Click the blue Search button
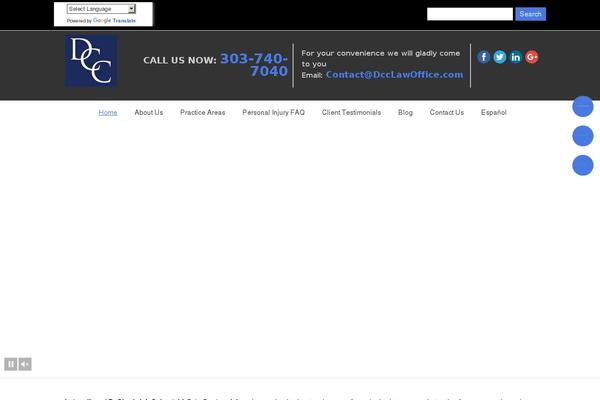 (530, 14)
